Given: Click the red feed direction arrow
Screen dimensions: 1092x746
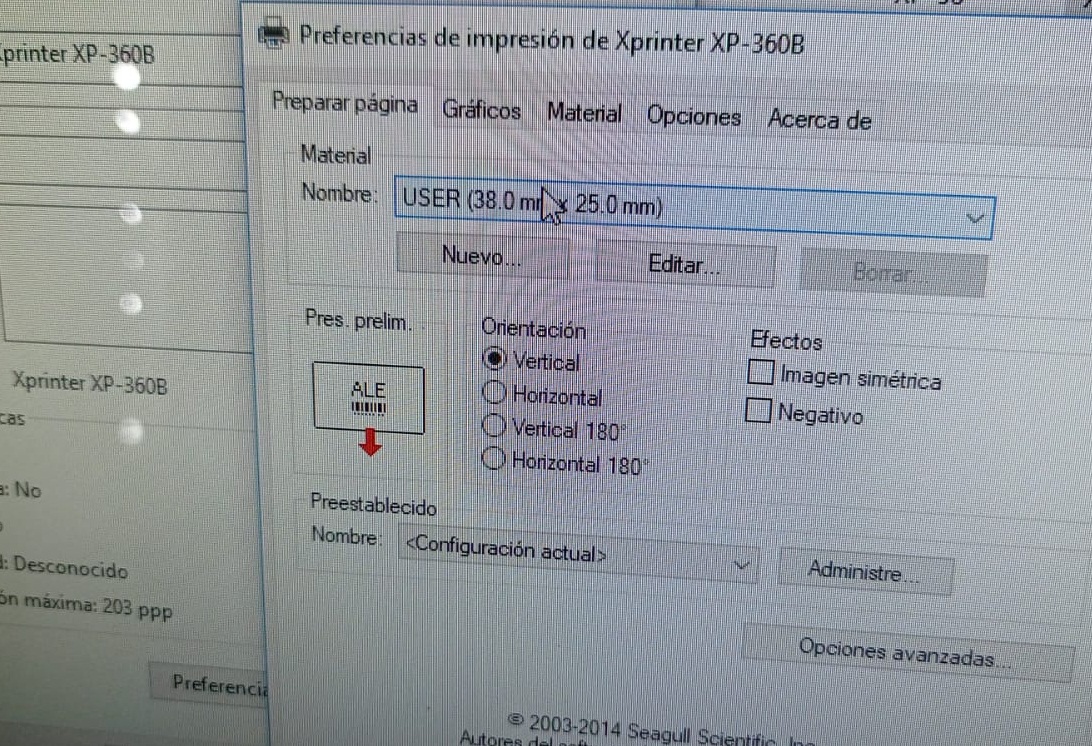Looking at the screenshot, I should pyautogui.click(x=370, y=442).
